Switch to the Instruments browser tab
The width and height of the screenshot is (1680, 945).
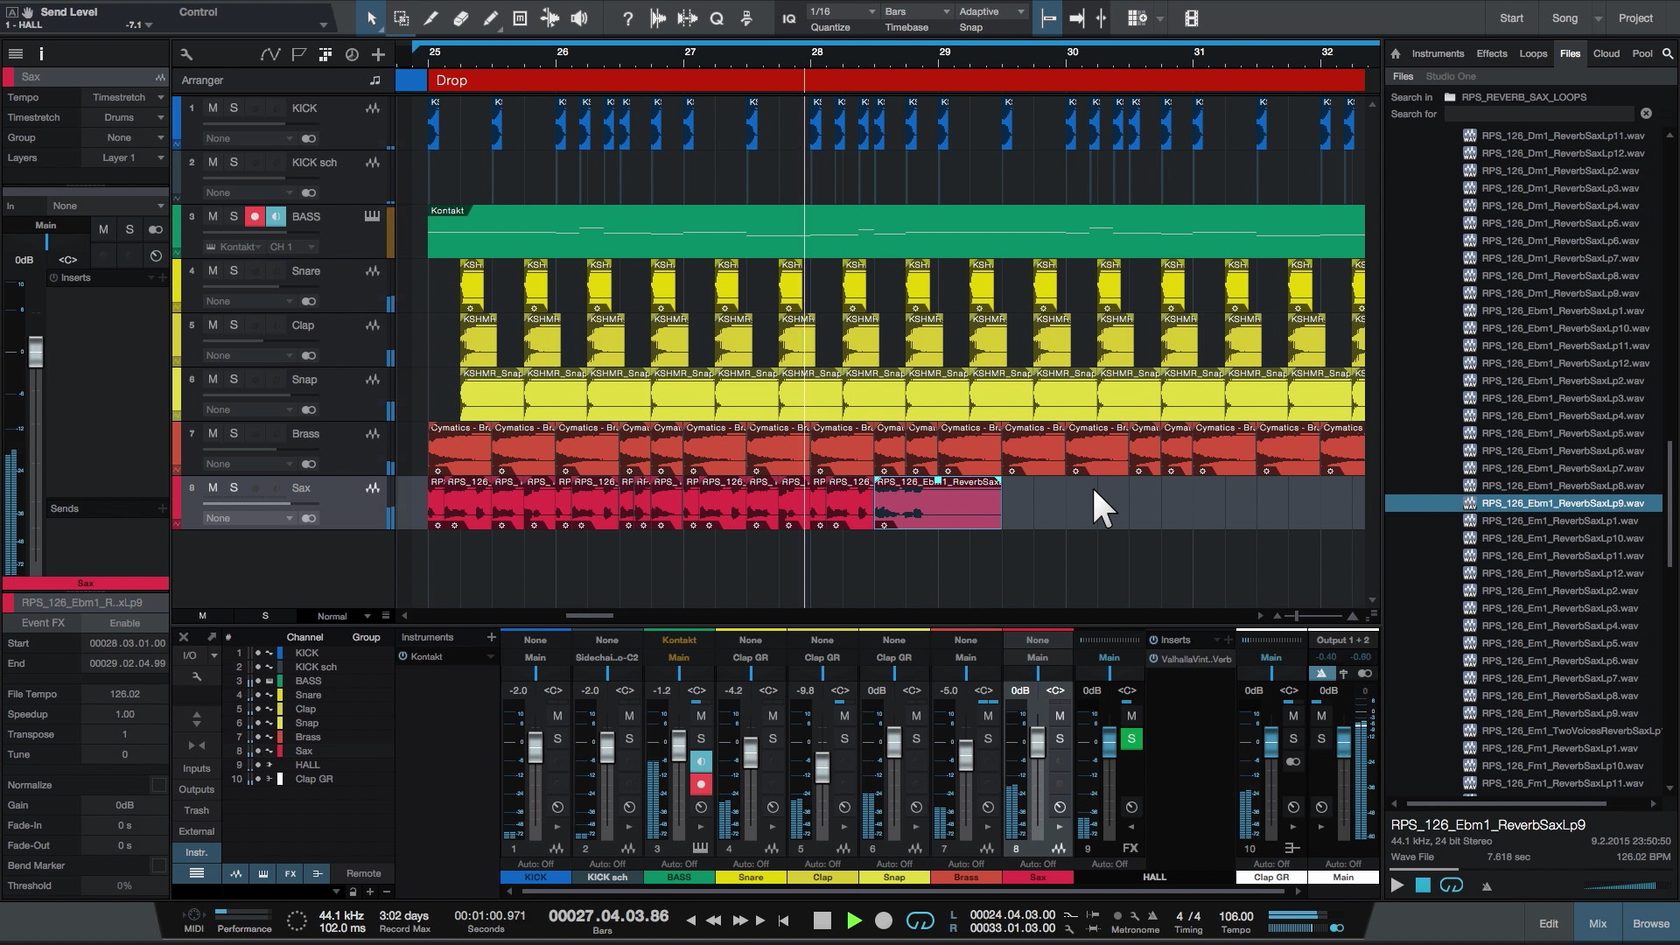(x=1437, y=54)
